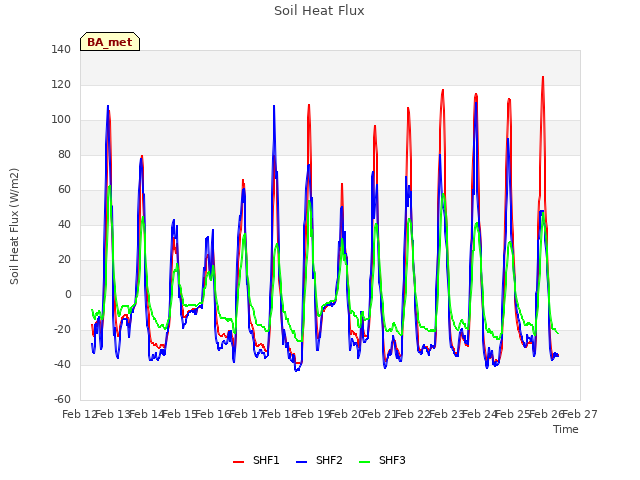
Task: Click the blue SHF2 legend line marker
Action: pyautogui.click(x=301, y=462)
